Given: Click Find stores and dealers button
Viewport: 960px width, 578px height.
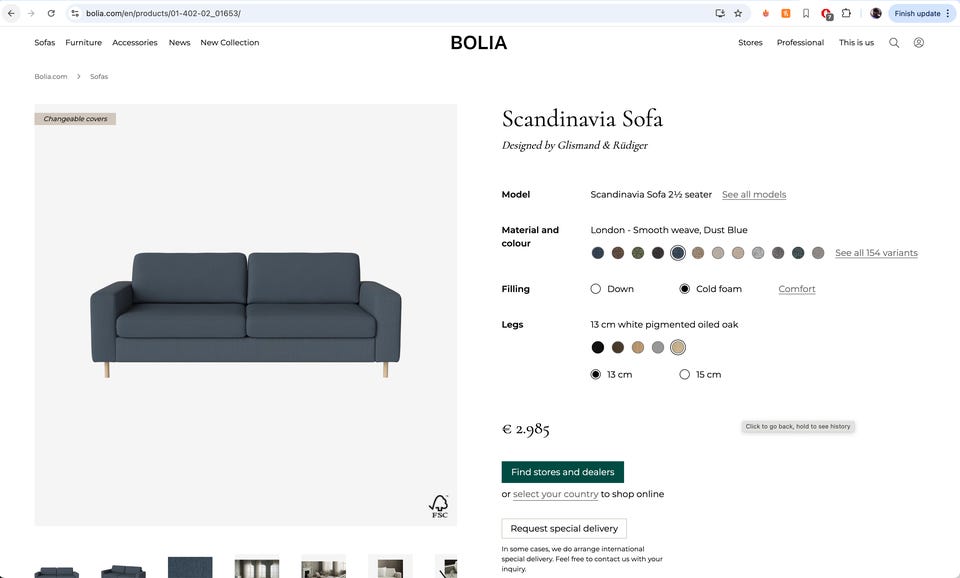Looking at the screenshot, I should [562, 472].
